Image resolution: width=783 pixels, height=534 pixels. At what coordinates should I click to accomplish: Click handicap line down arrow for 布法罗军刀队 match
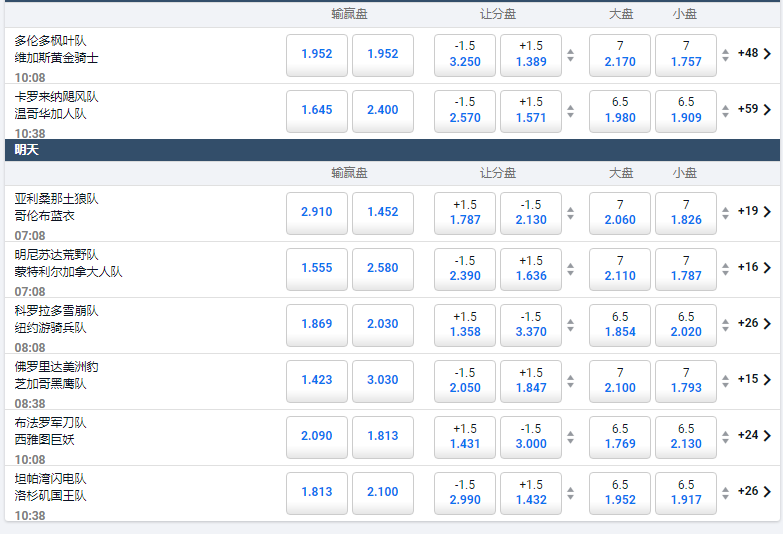(570, 440)
